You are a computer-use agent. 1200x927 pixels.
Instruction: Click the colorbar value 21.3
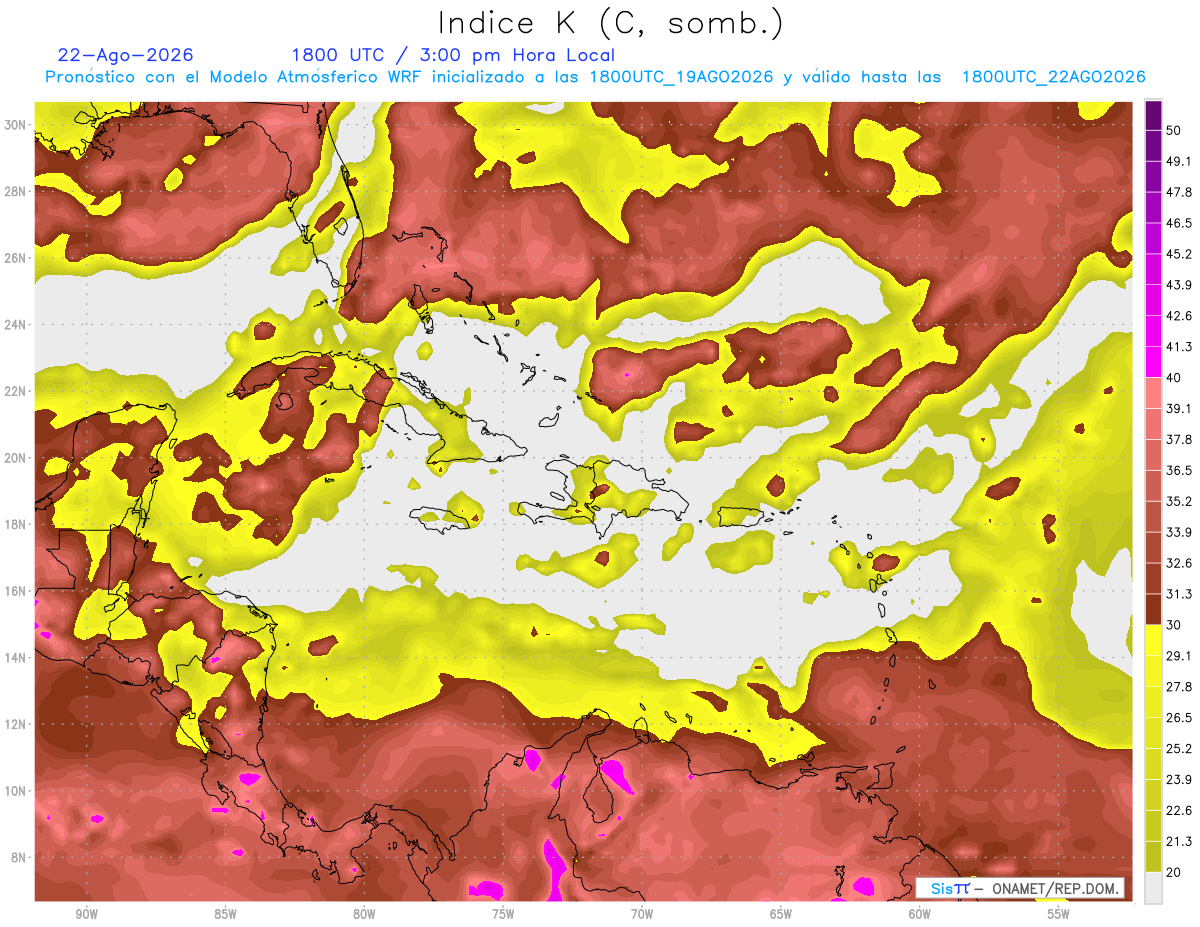pyautogui.click(x=1179, y=841)
